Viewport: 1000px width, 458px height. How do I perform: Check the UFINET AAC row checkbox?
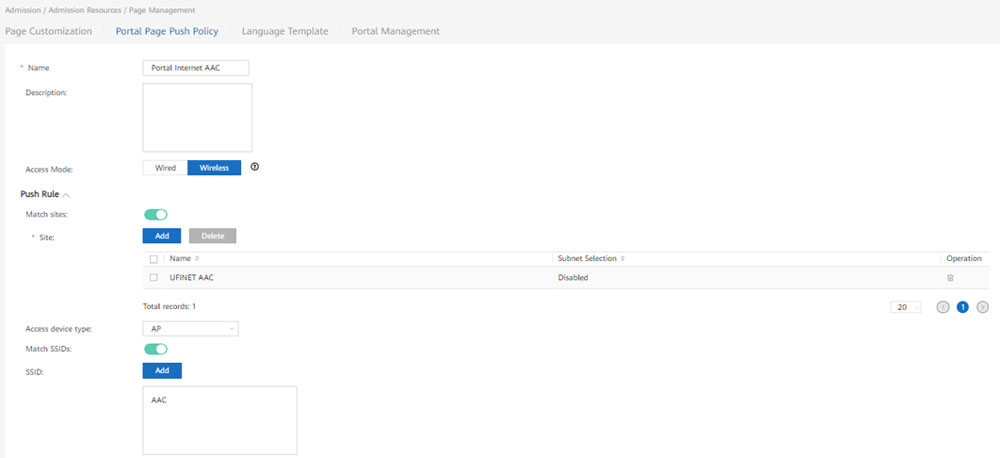pos(154,278)
